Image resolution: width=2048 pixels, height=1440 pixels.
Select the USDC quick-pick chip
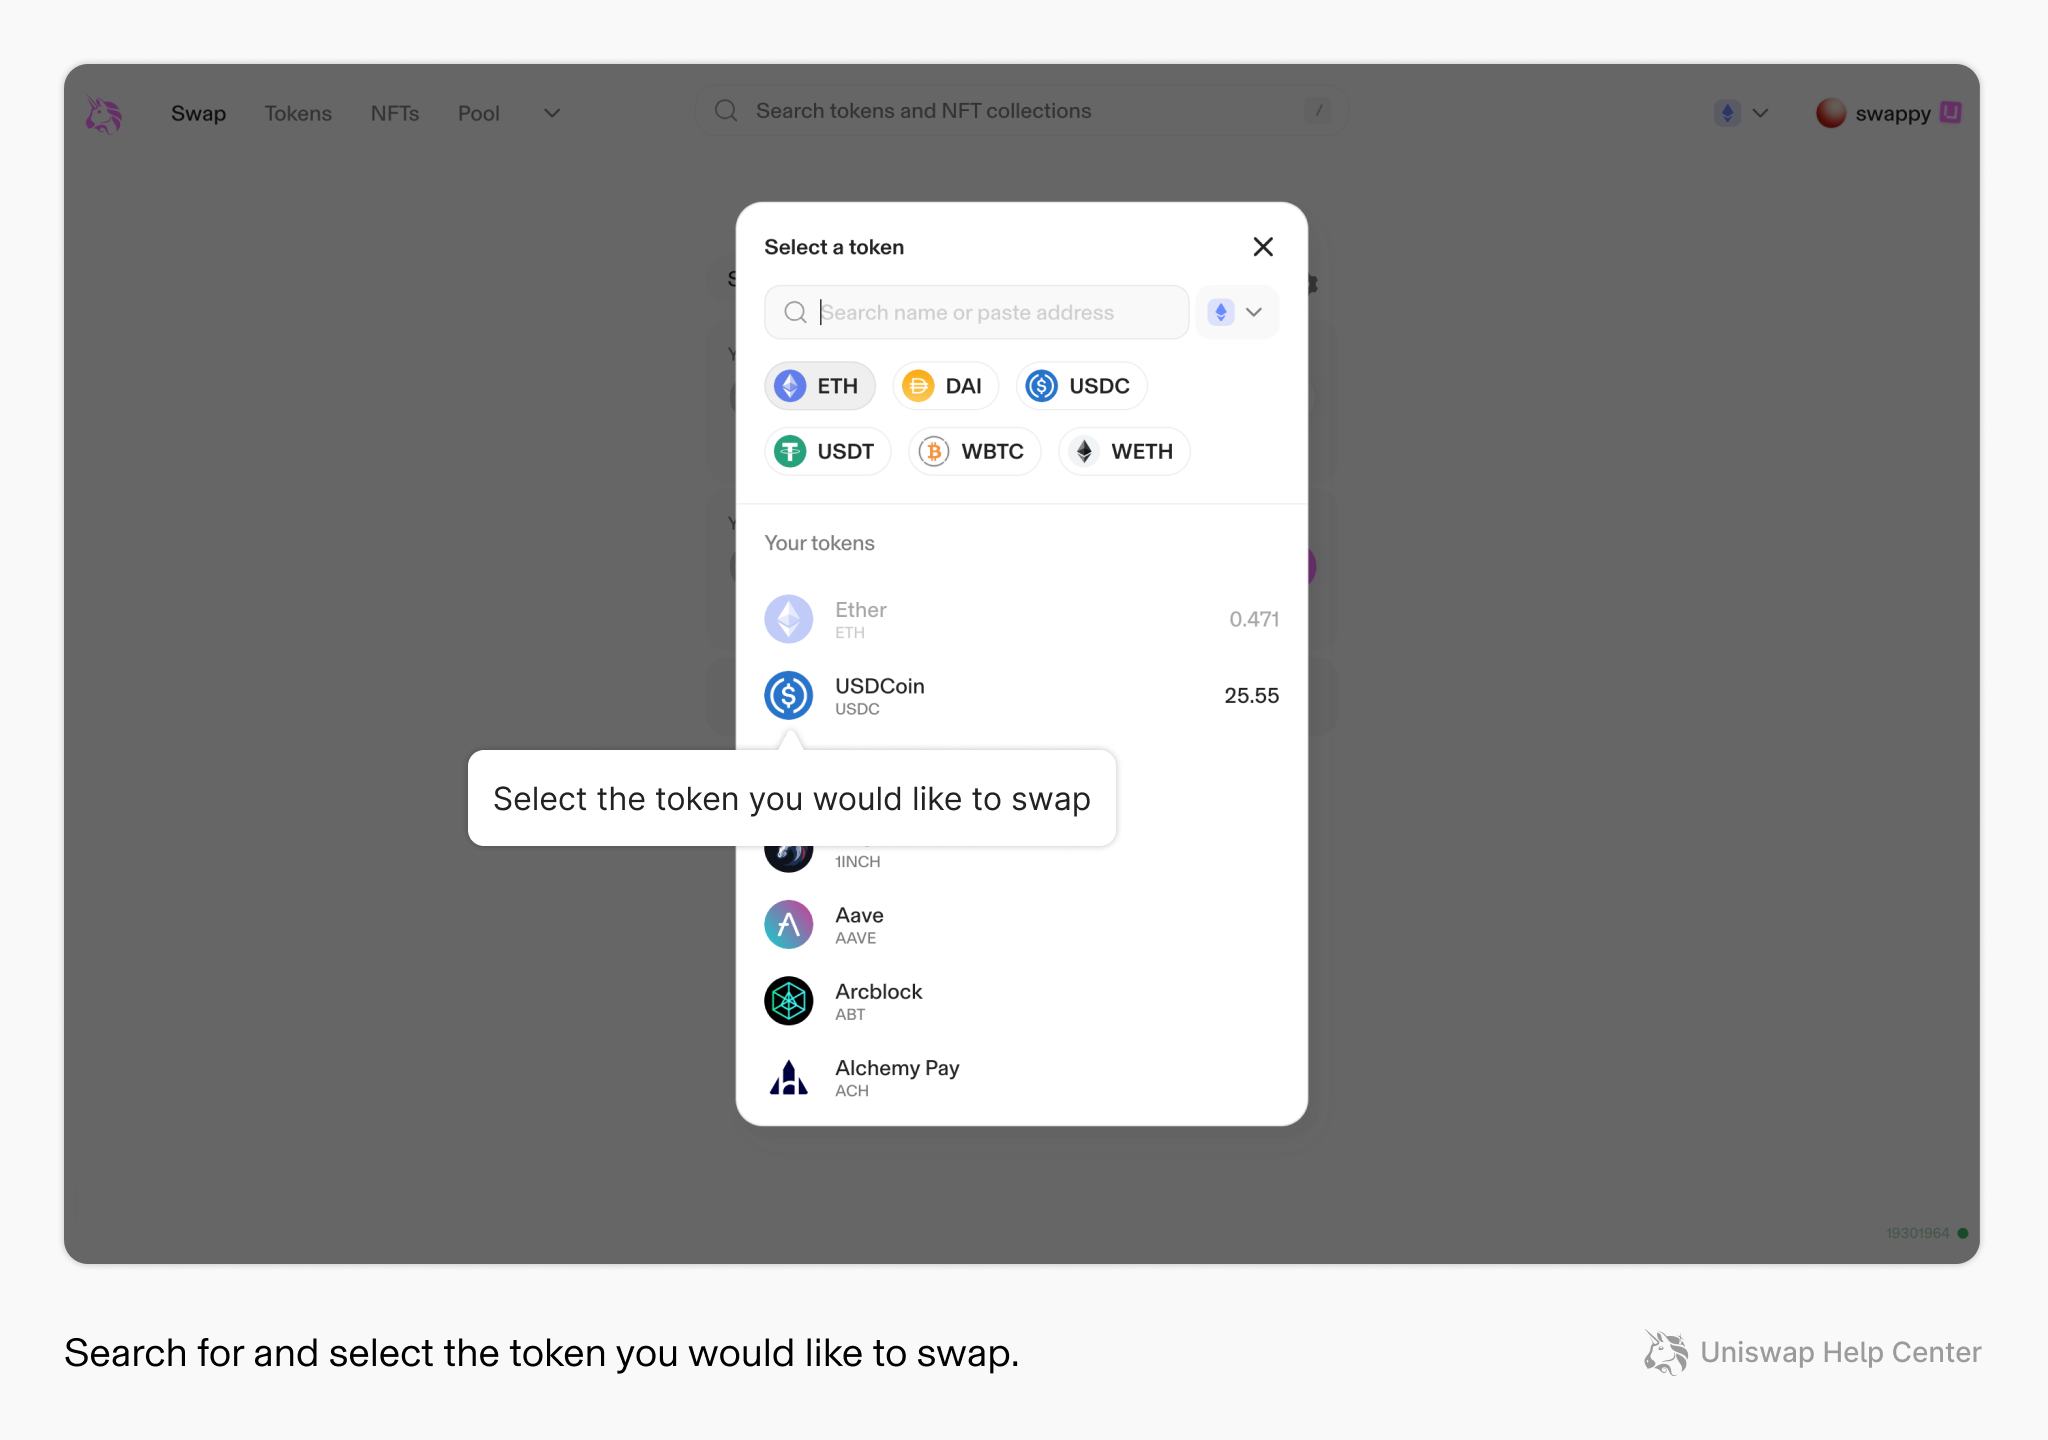[x=1081, y=386]
